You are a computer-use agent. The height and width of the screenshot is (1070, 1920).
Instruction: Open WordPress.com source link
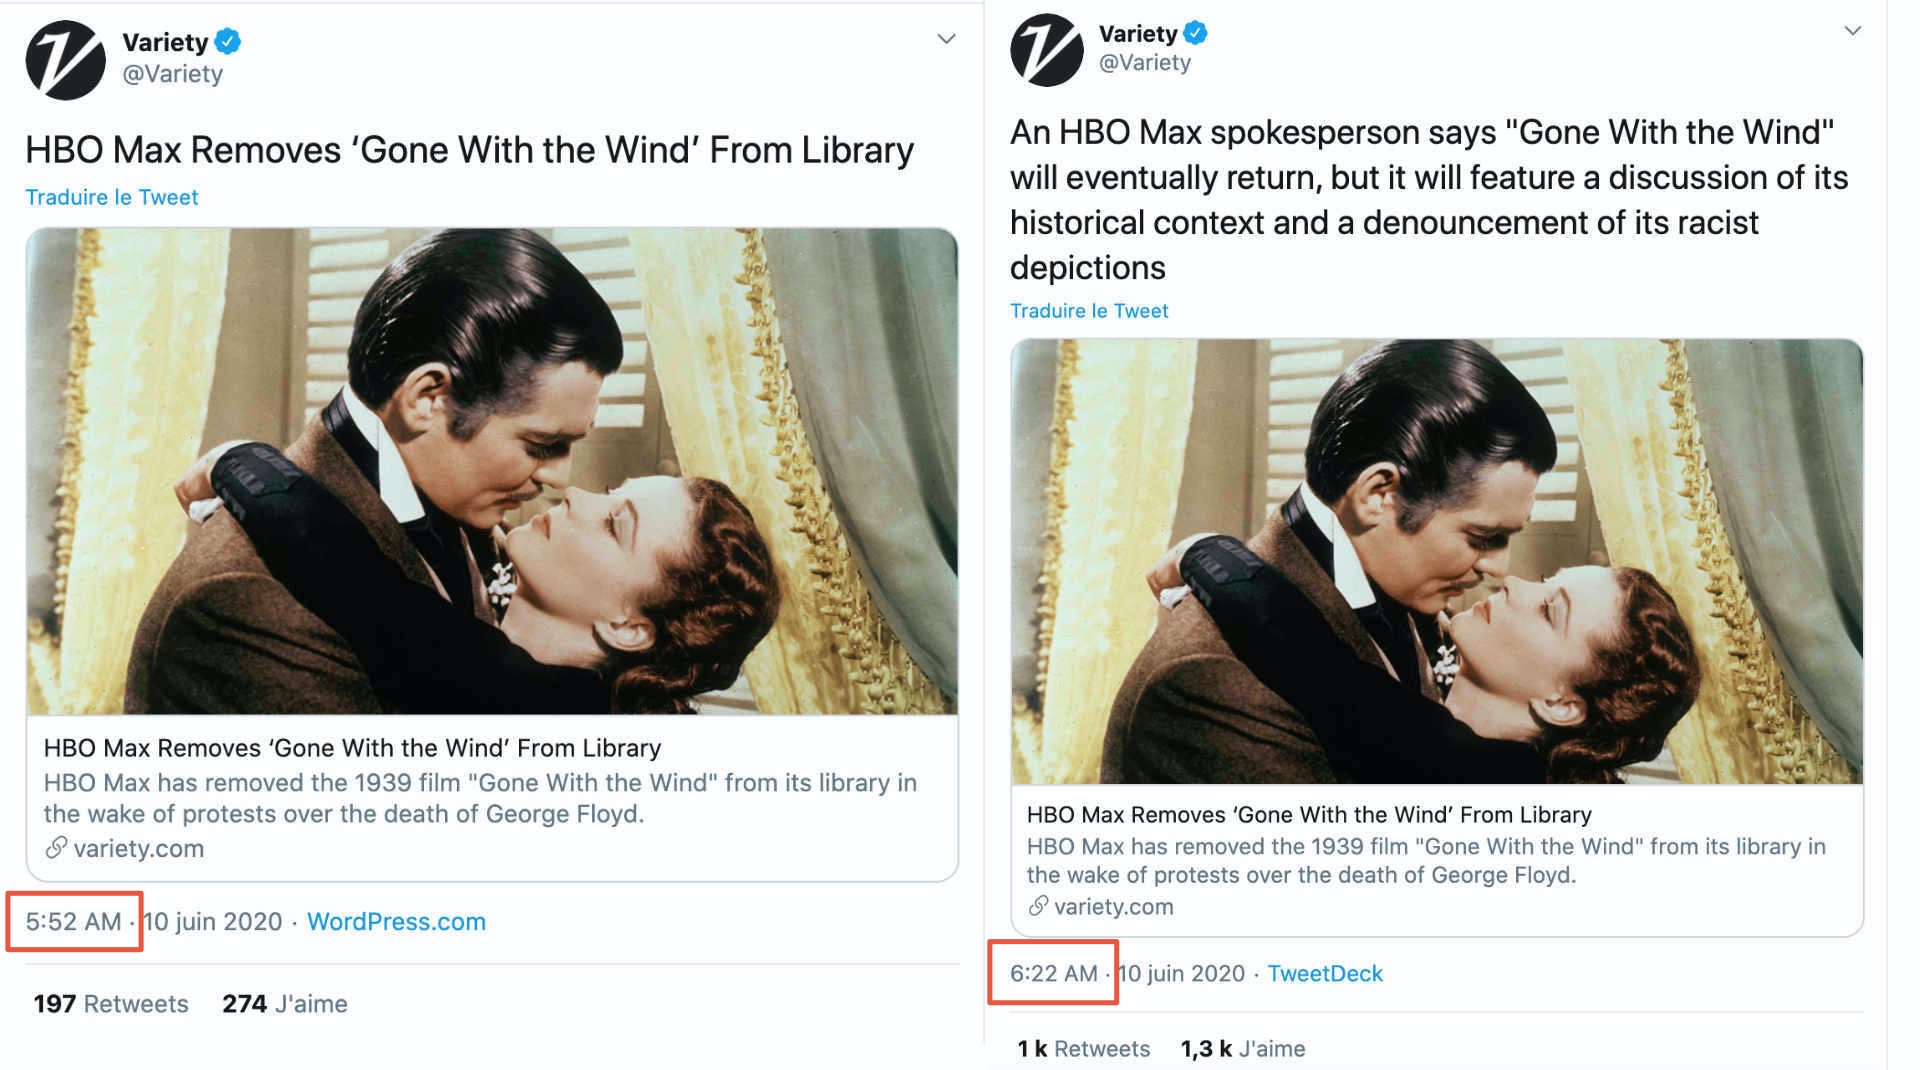396,922
